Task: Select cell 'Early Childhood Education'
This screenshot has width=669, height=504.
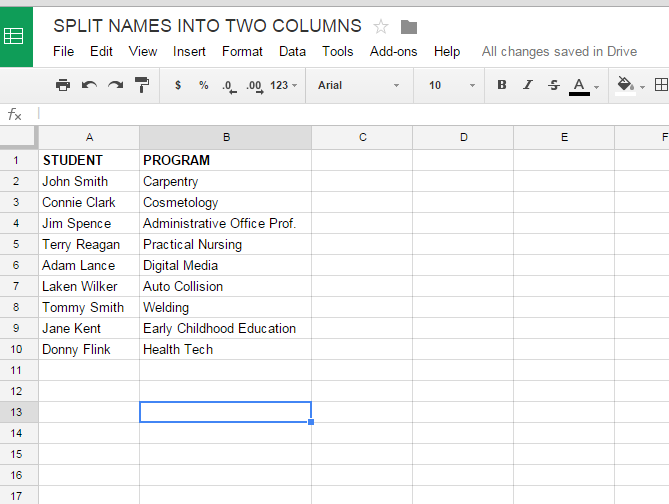Action: (226, 328)
